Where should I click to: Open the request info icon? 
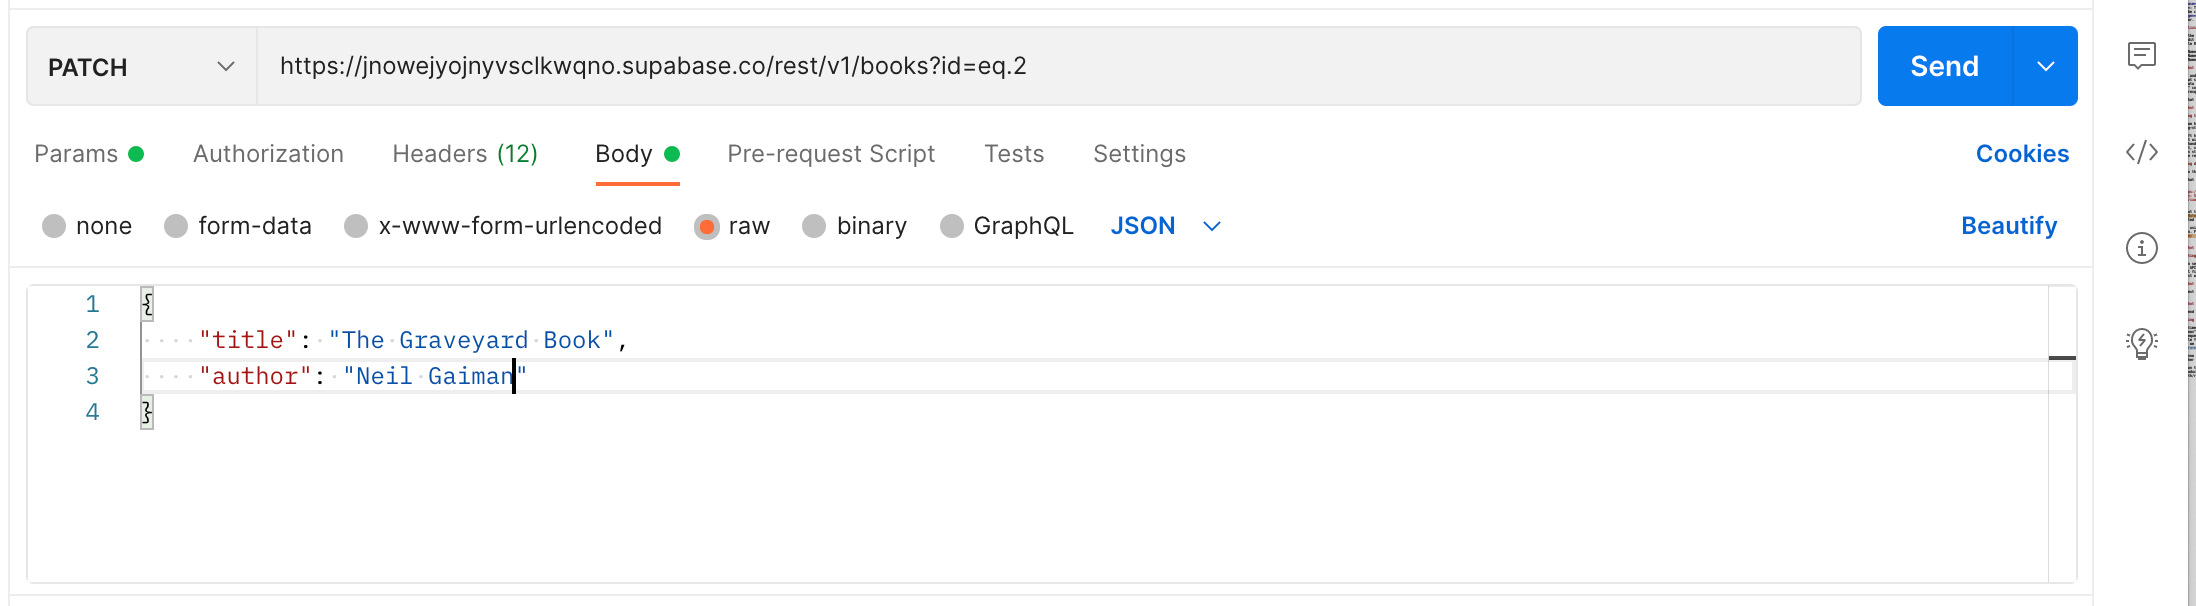click(x=2141, y=247)
